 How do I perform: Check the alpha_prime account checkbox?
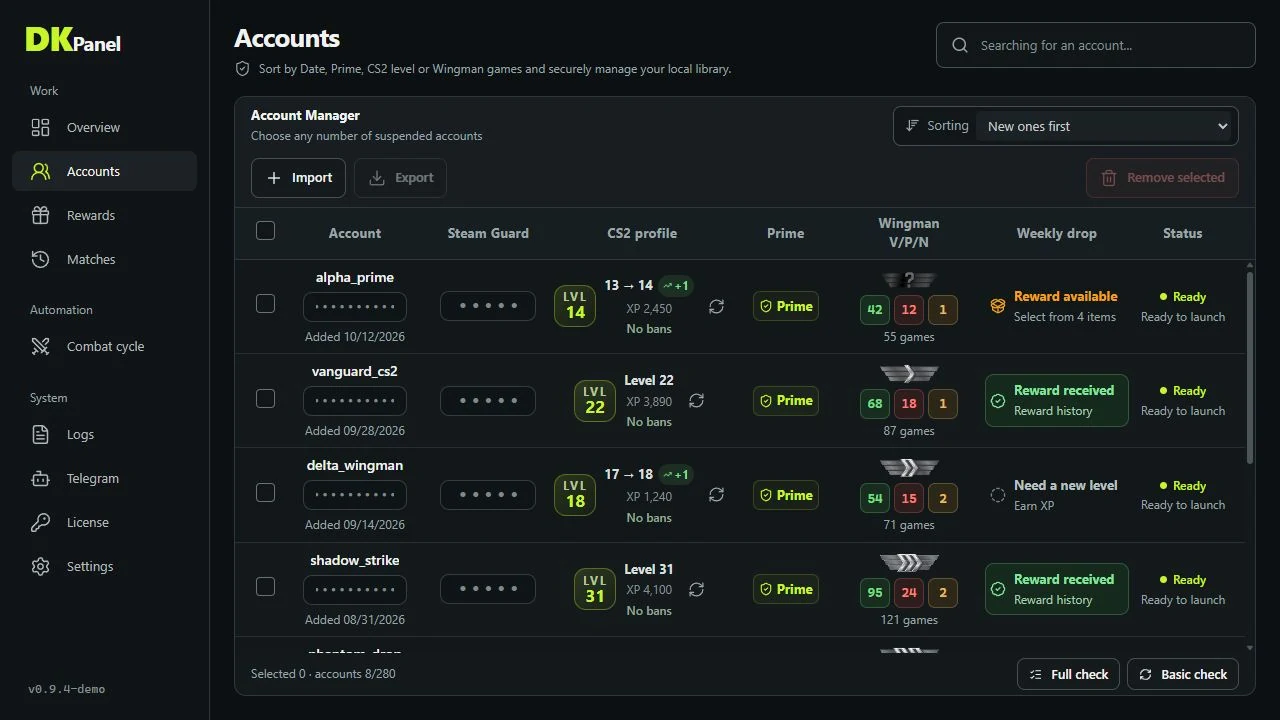pyautogui.click(x=265, y=303)
